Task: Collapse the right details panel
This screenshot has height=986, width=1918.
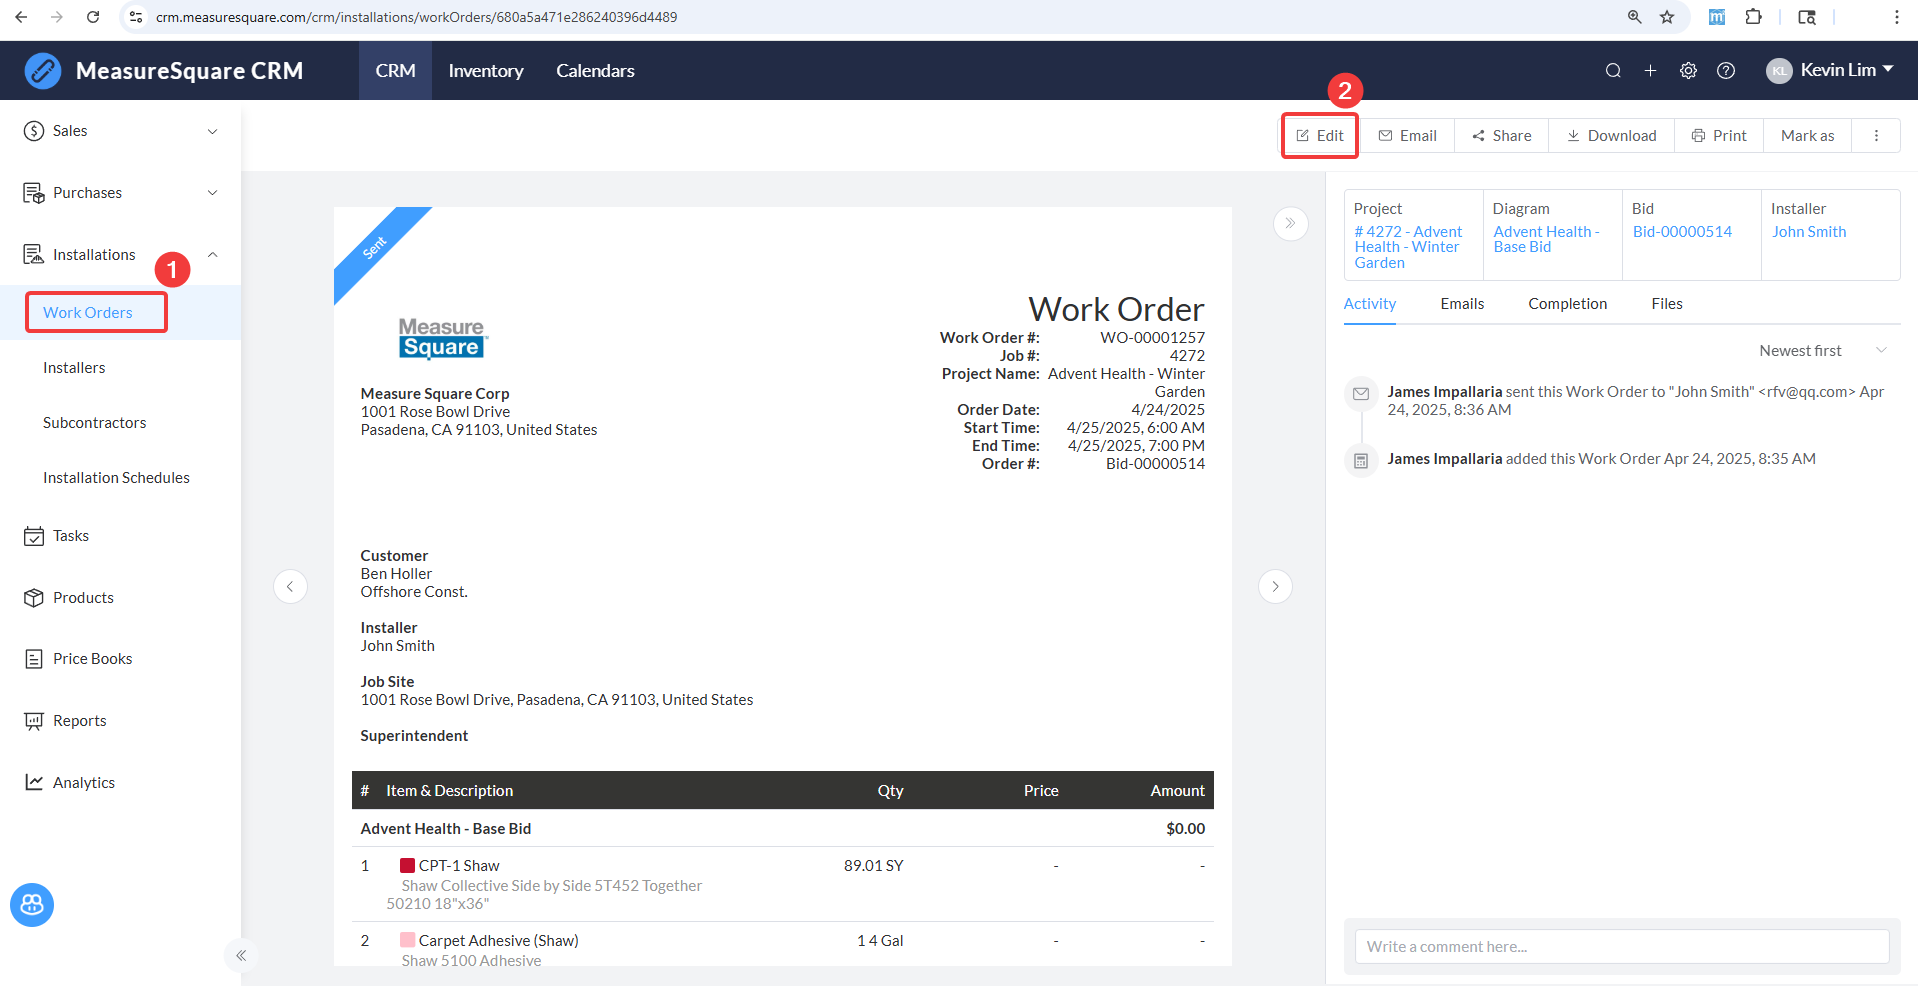Action: pyautogui.click(x=1291, y=223)
